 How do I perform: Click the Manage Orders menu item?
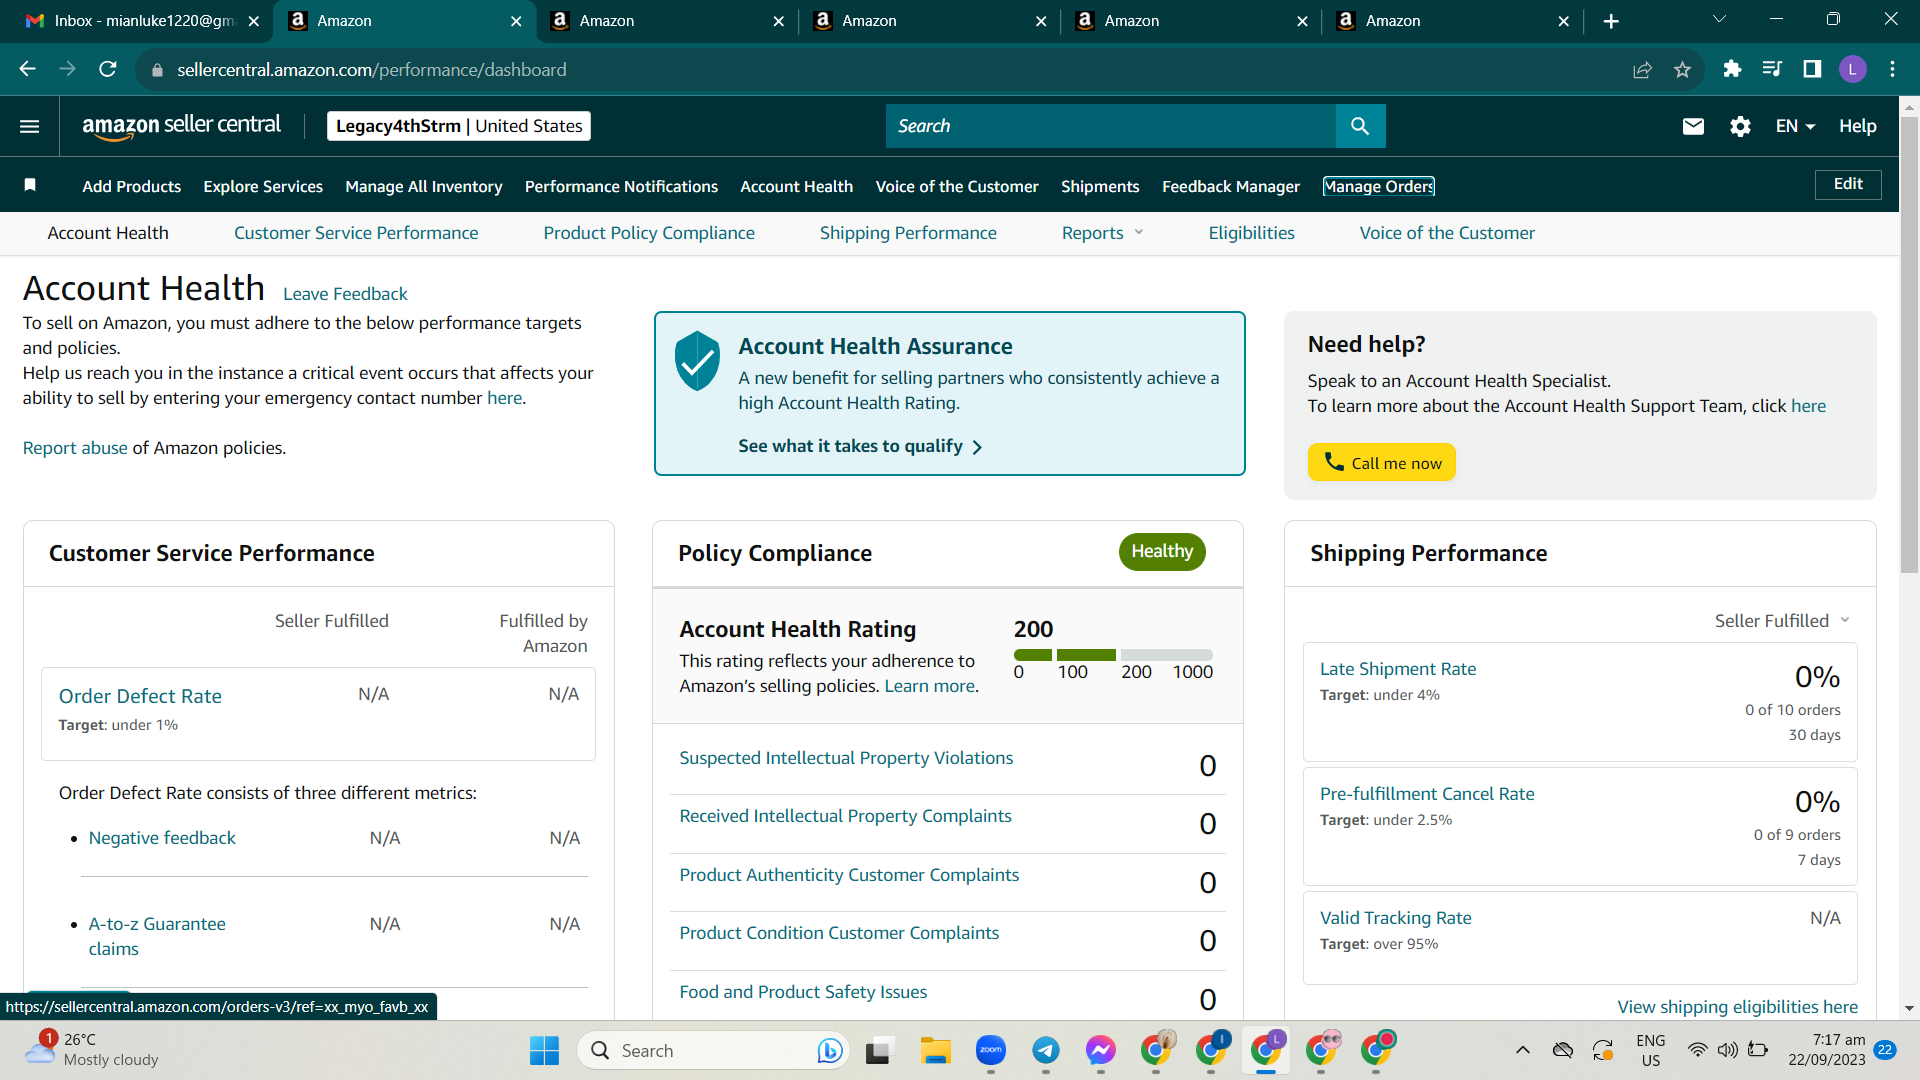coord(1379,187)
